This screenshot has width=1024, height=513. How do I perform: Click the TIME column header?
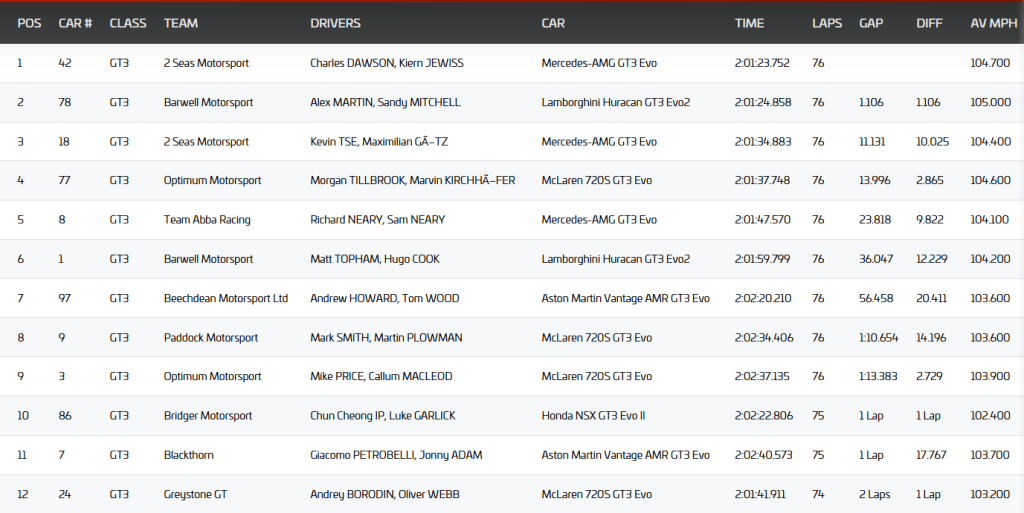[x=749, y=23]
